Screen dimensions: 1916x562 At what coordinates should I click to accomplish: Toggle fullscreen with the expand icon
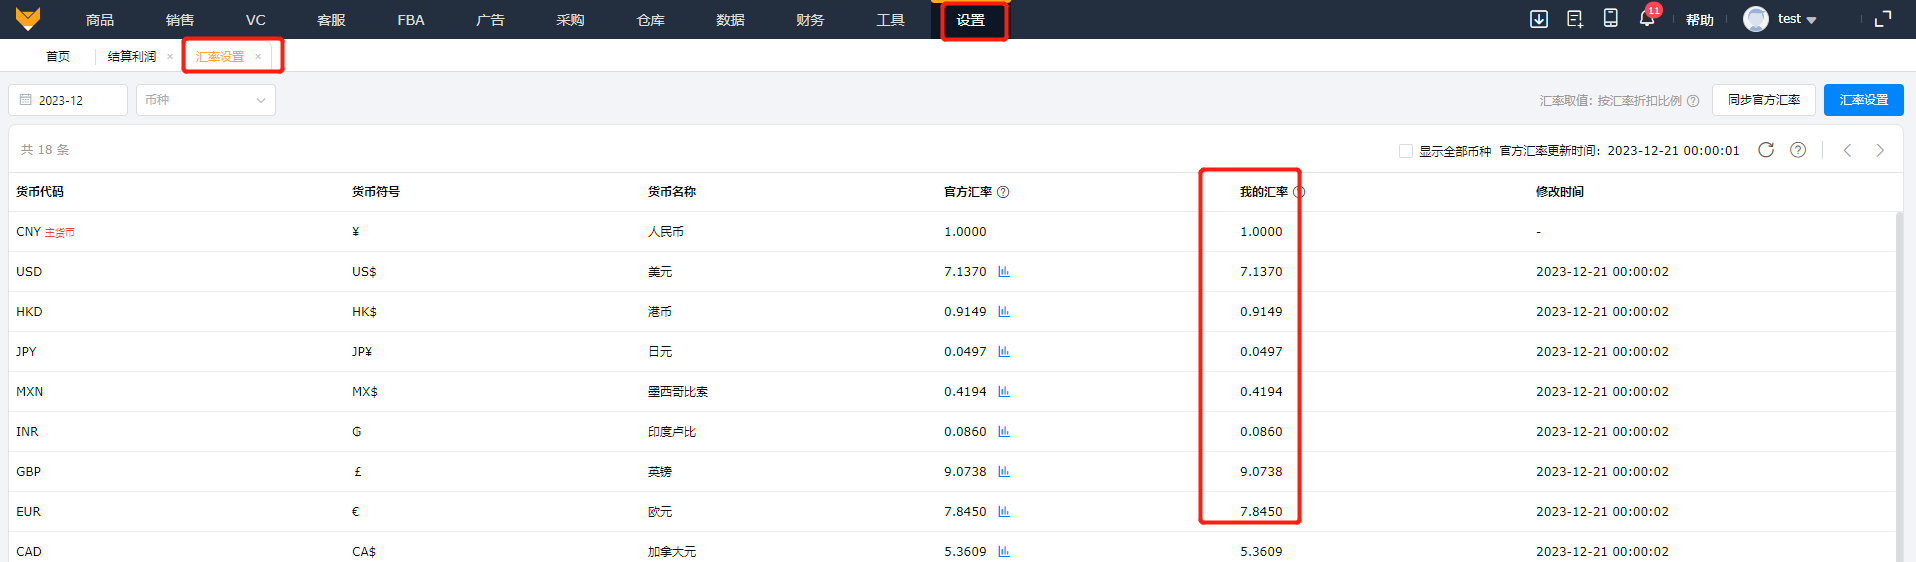pyautogui.click(x=1883, y=19)
